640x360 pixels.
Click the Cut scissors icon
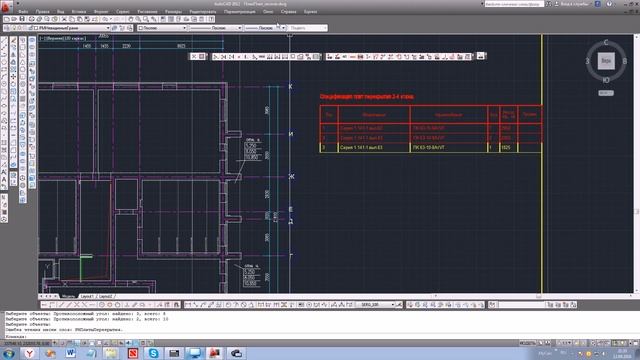[x=64, y=19]
